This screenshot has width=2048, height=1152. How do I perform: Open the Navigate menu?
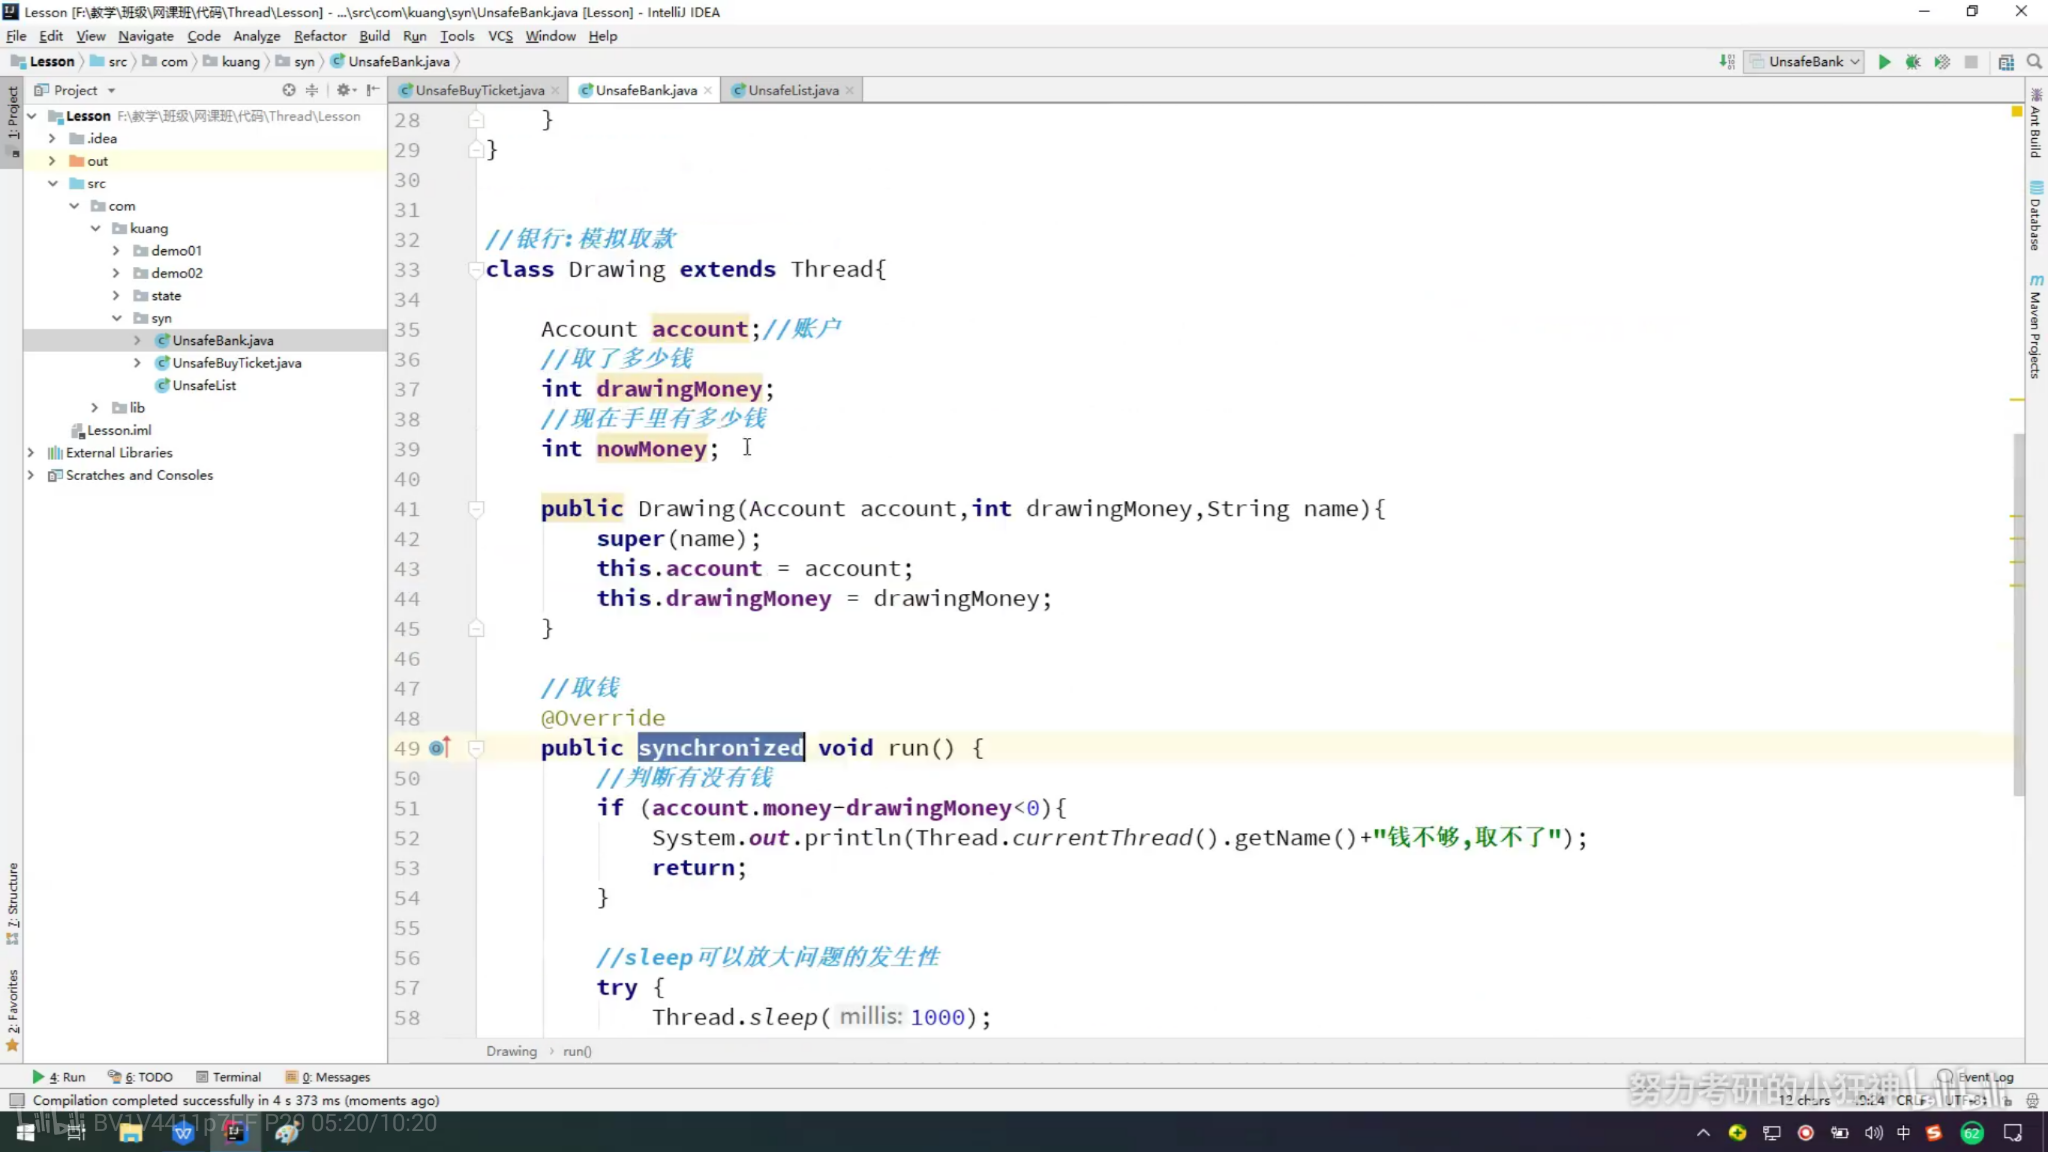click(145, 36)
